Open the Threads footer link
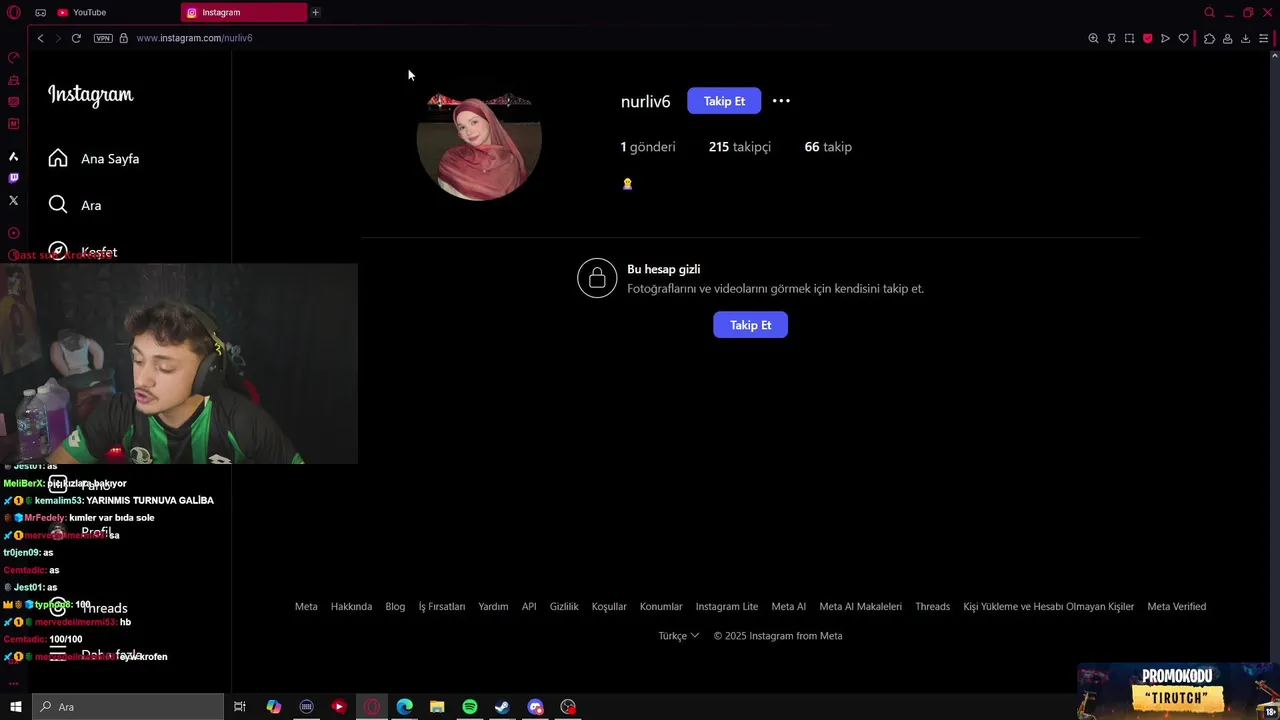 pyautogui.click(x=932, y=606)
